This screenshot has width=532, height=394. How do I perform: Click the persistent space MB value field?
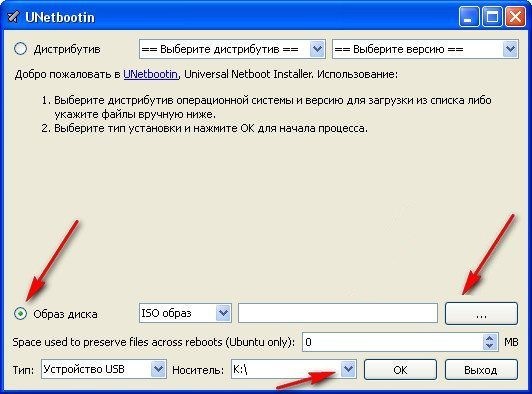[393, 342]
